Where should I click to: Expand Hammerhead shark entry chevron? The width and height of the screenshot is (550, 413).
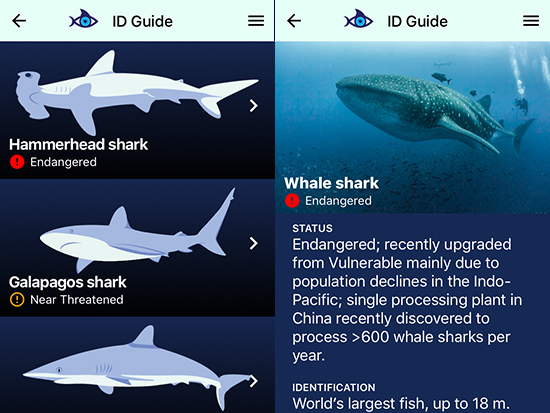pos(254,106)
